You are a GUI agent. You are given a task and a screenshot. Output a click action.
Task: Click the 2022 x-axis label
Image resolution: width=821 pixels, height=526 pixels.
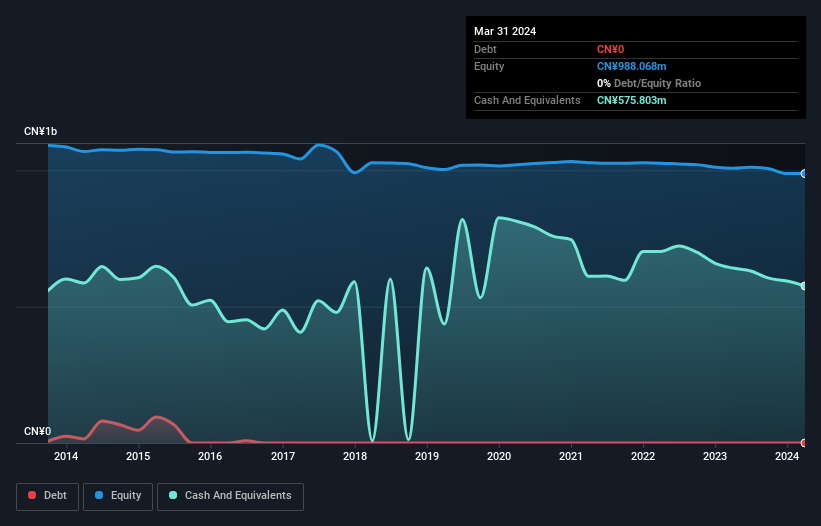(643, 456)
